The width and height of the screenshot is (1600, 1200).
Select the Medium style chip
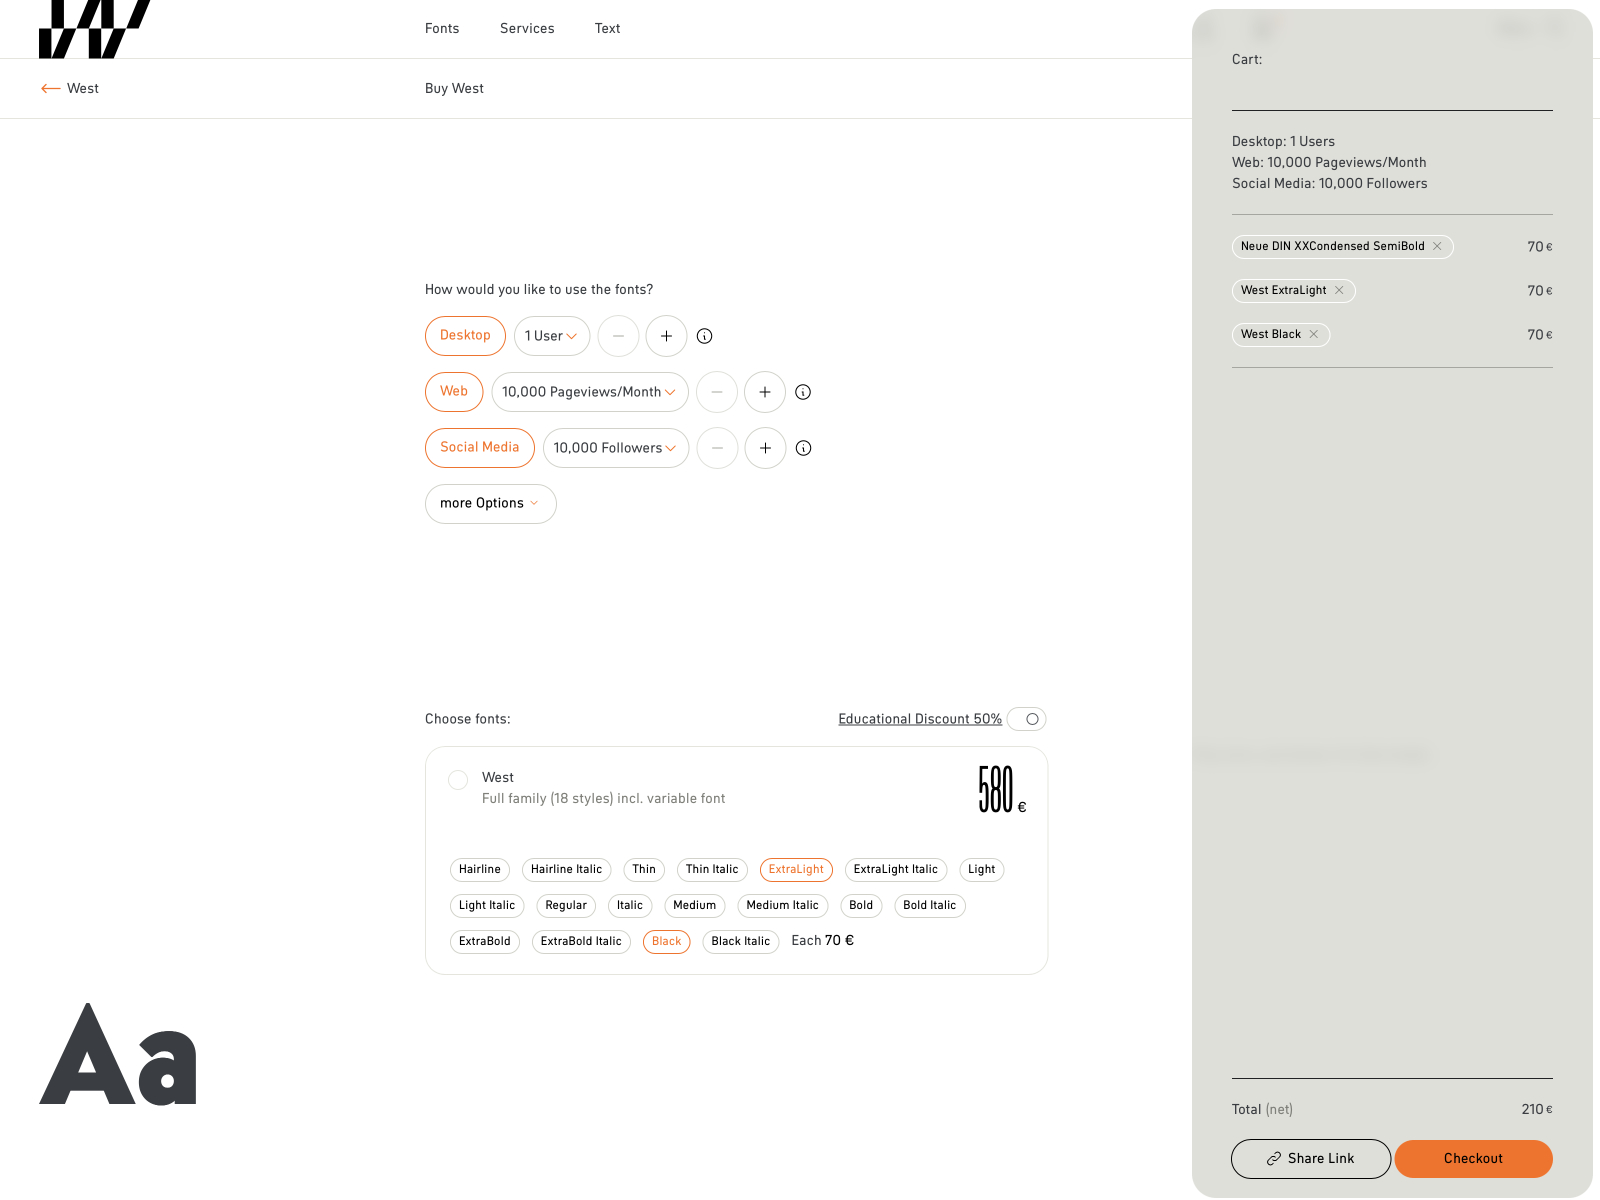695,906
